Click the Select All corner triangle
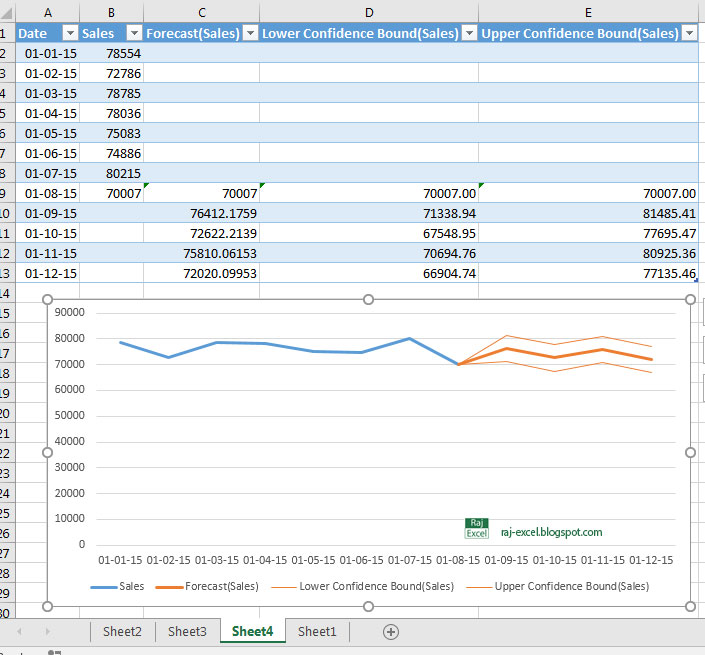This screenshot has width=705, height=655. point(7,13)
